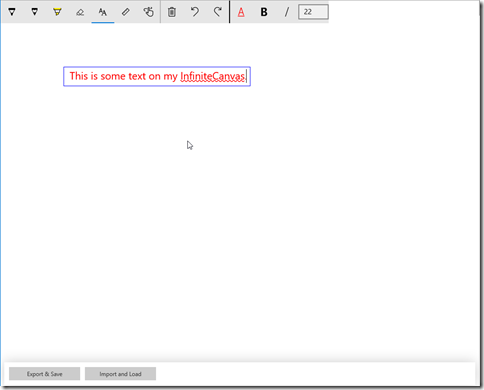The height and width of the screenshot is (390, 484).
Task: Activate the text tool
Action: point(103,12)
